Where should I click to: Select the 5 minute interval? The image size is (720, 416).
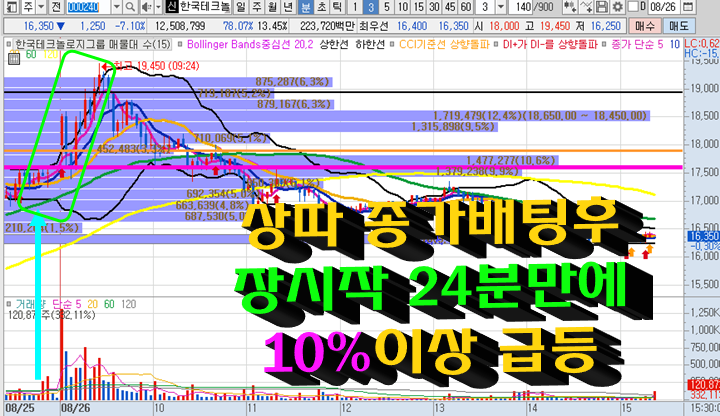pyautogui.click(x=387, y=7)
